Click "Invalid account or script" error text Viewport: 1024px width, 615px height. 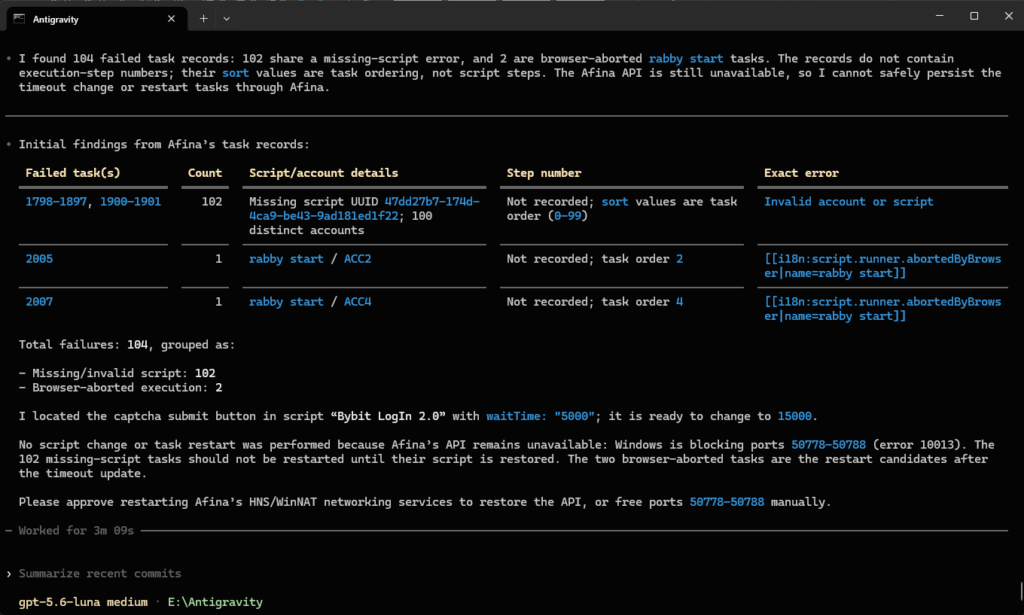848,202
